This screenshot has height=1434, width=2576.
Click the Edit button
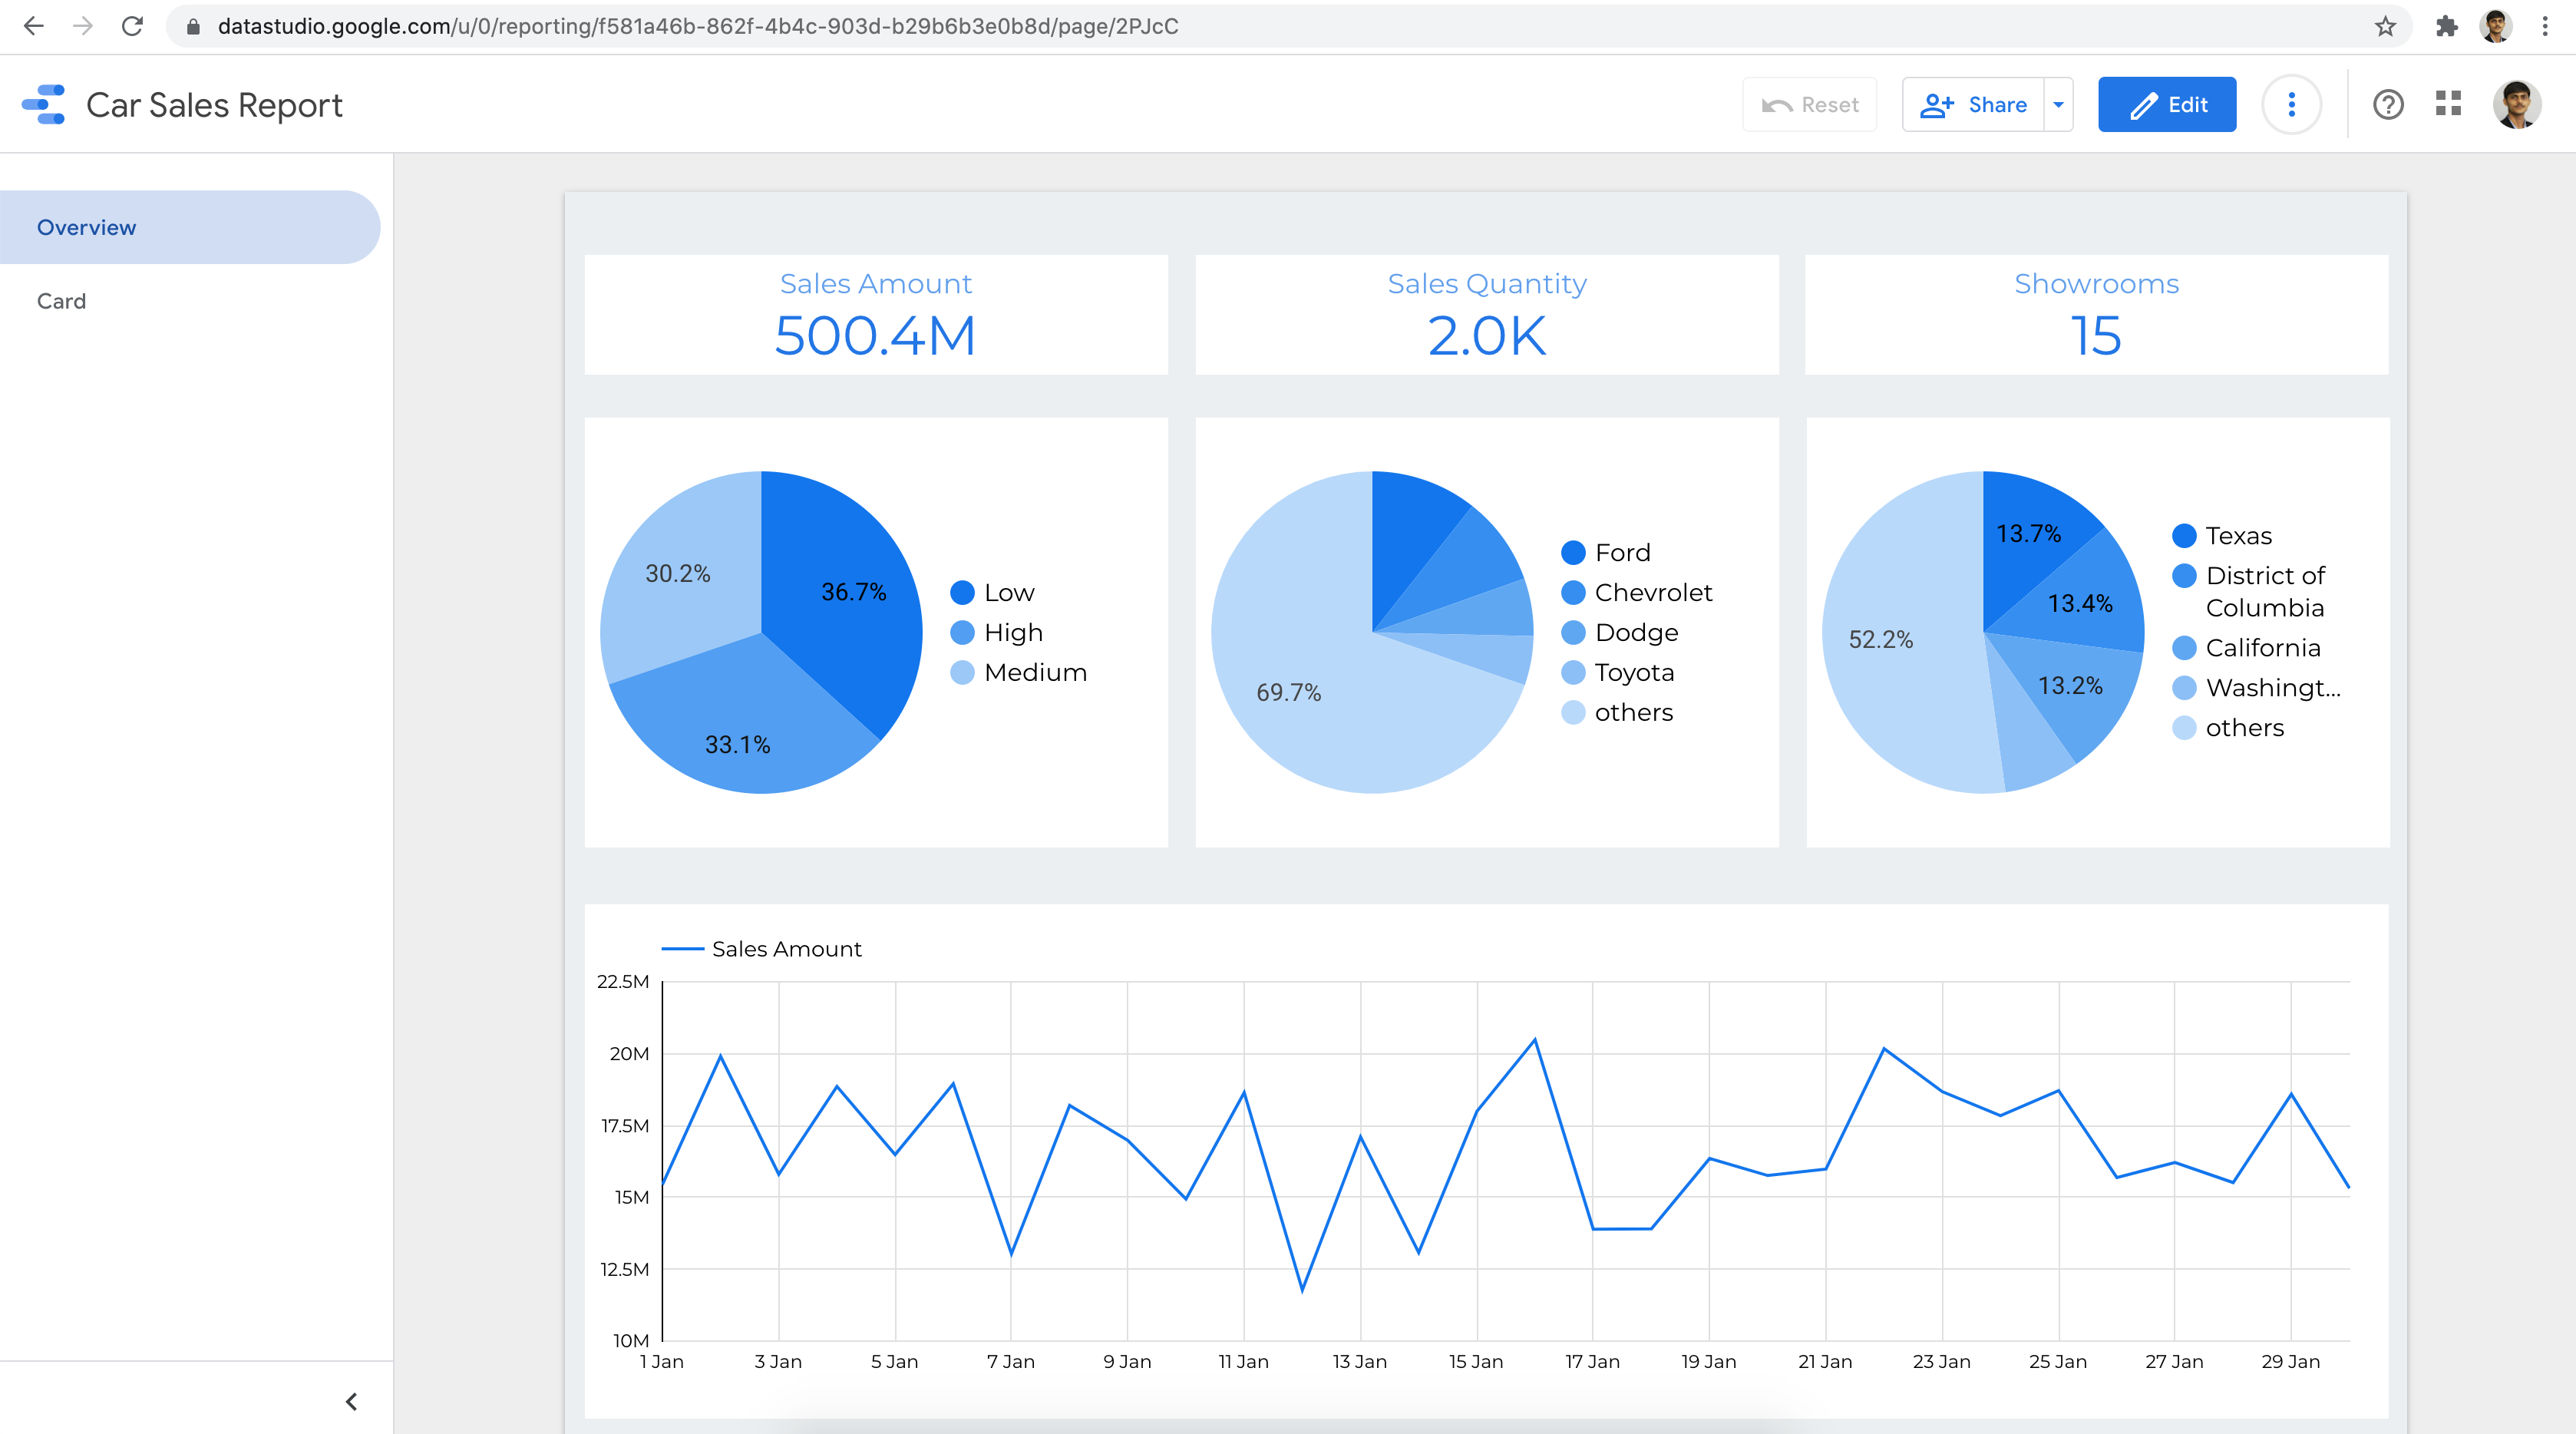coord(2167,104)
